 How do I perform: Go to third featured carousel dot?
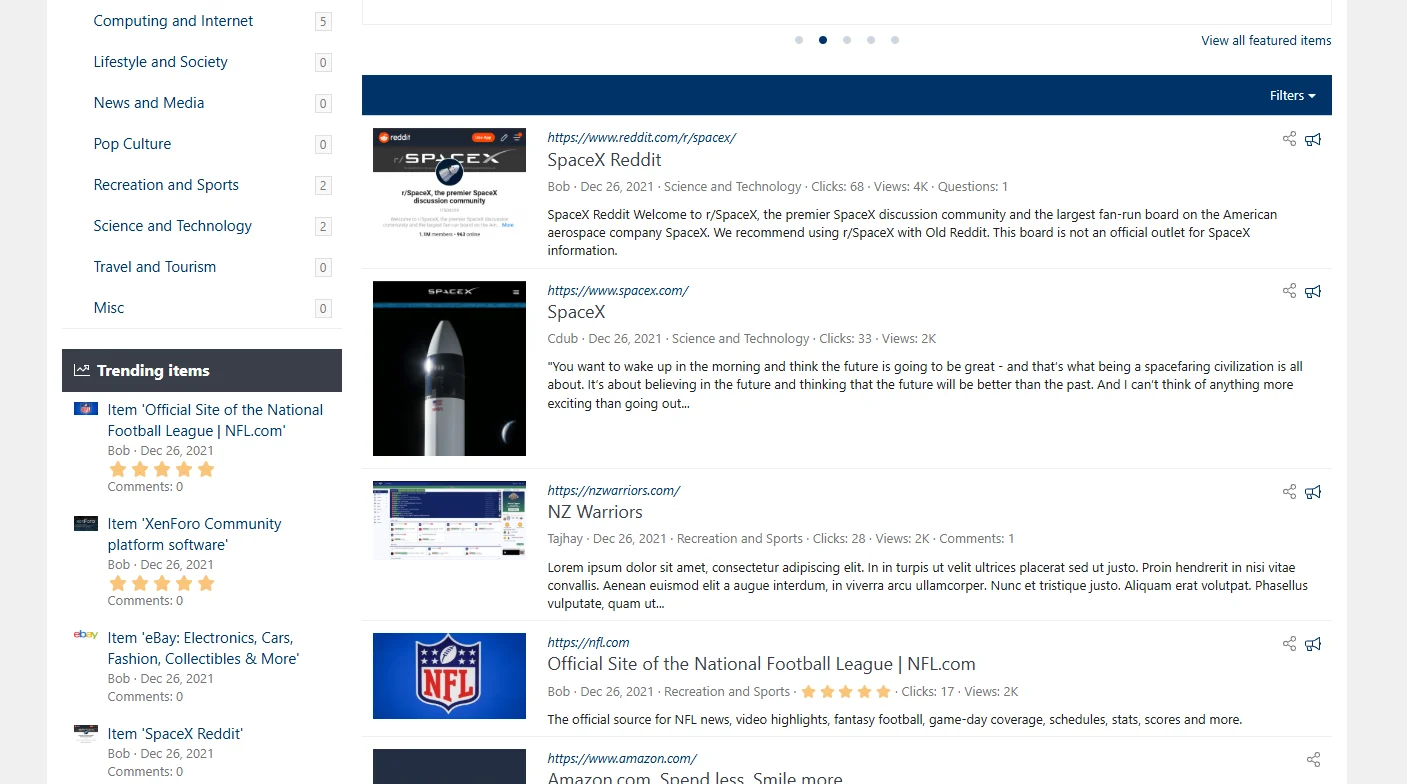847,40
